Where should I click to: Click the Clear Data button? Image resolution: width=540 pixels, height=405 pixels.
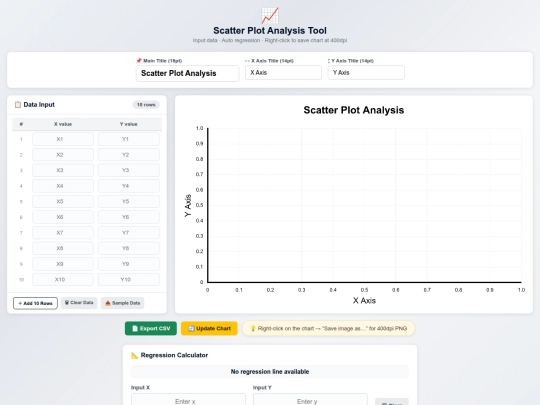click(x=79, y=303)
